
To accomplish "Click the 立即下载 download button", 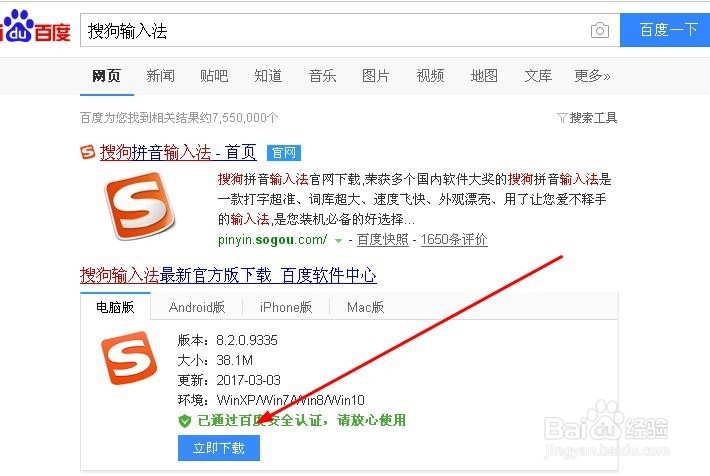I will (219, 448).
